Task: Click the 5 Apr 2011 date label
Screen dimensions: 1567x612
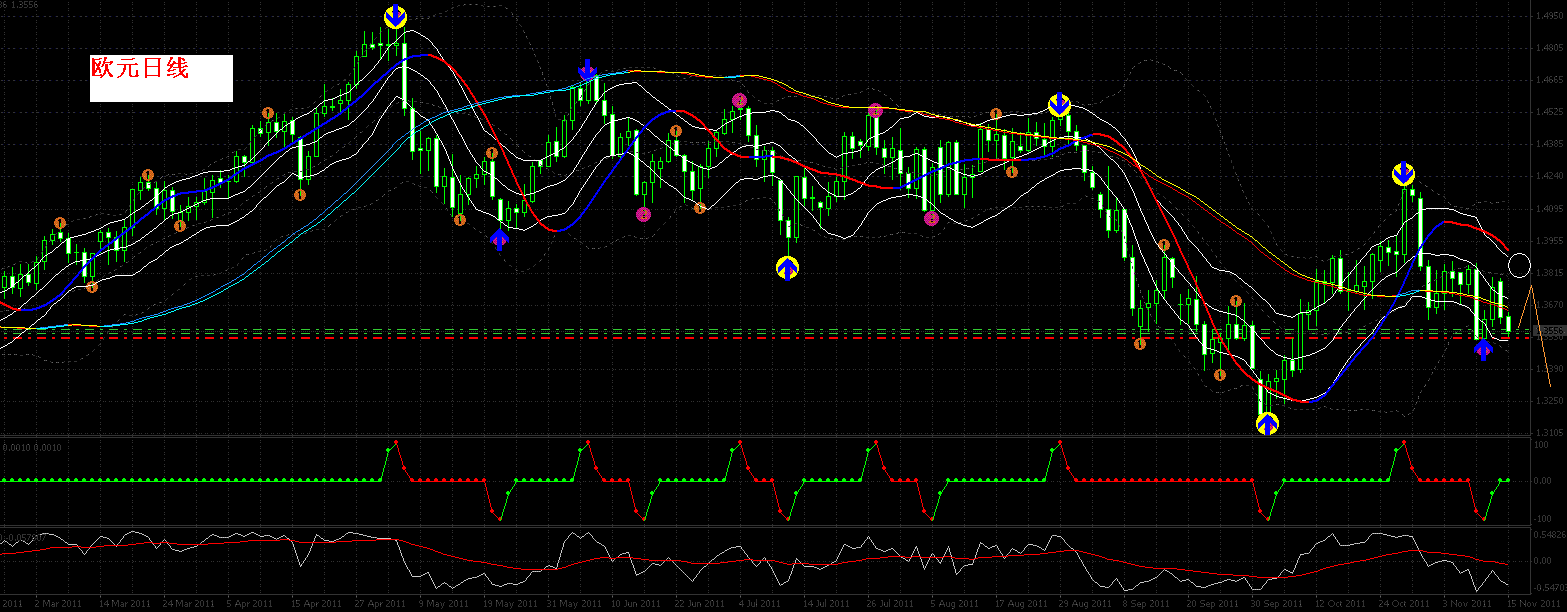Action: pyautogui.click(x=250, y=604)
